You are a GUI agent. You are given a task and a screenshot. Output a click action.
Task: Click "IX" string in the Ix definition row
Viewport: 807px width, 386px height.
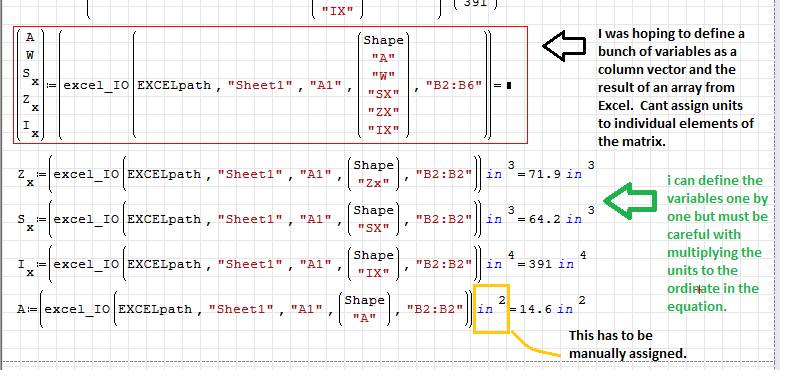coord(374,273)
